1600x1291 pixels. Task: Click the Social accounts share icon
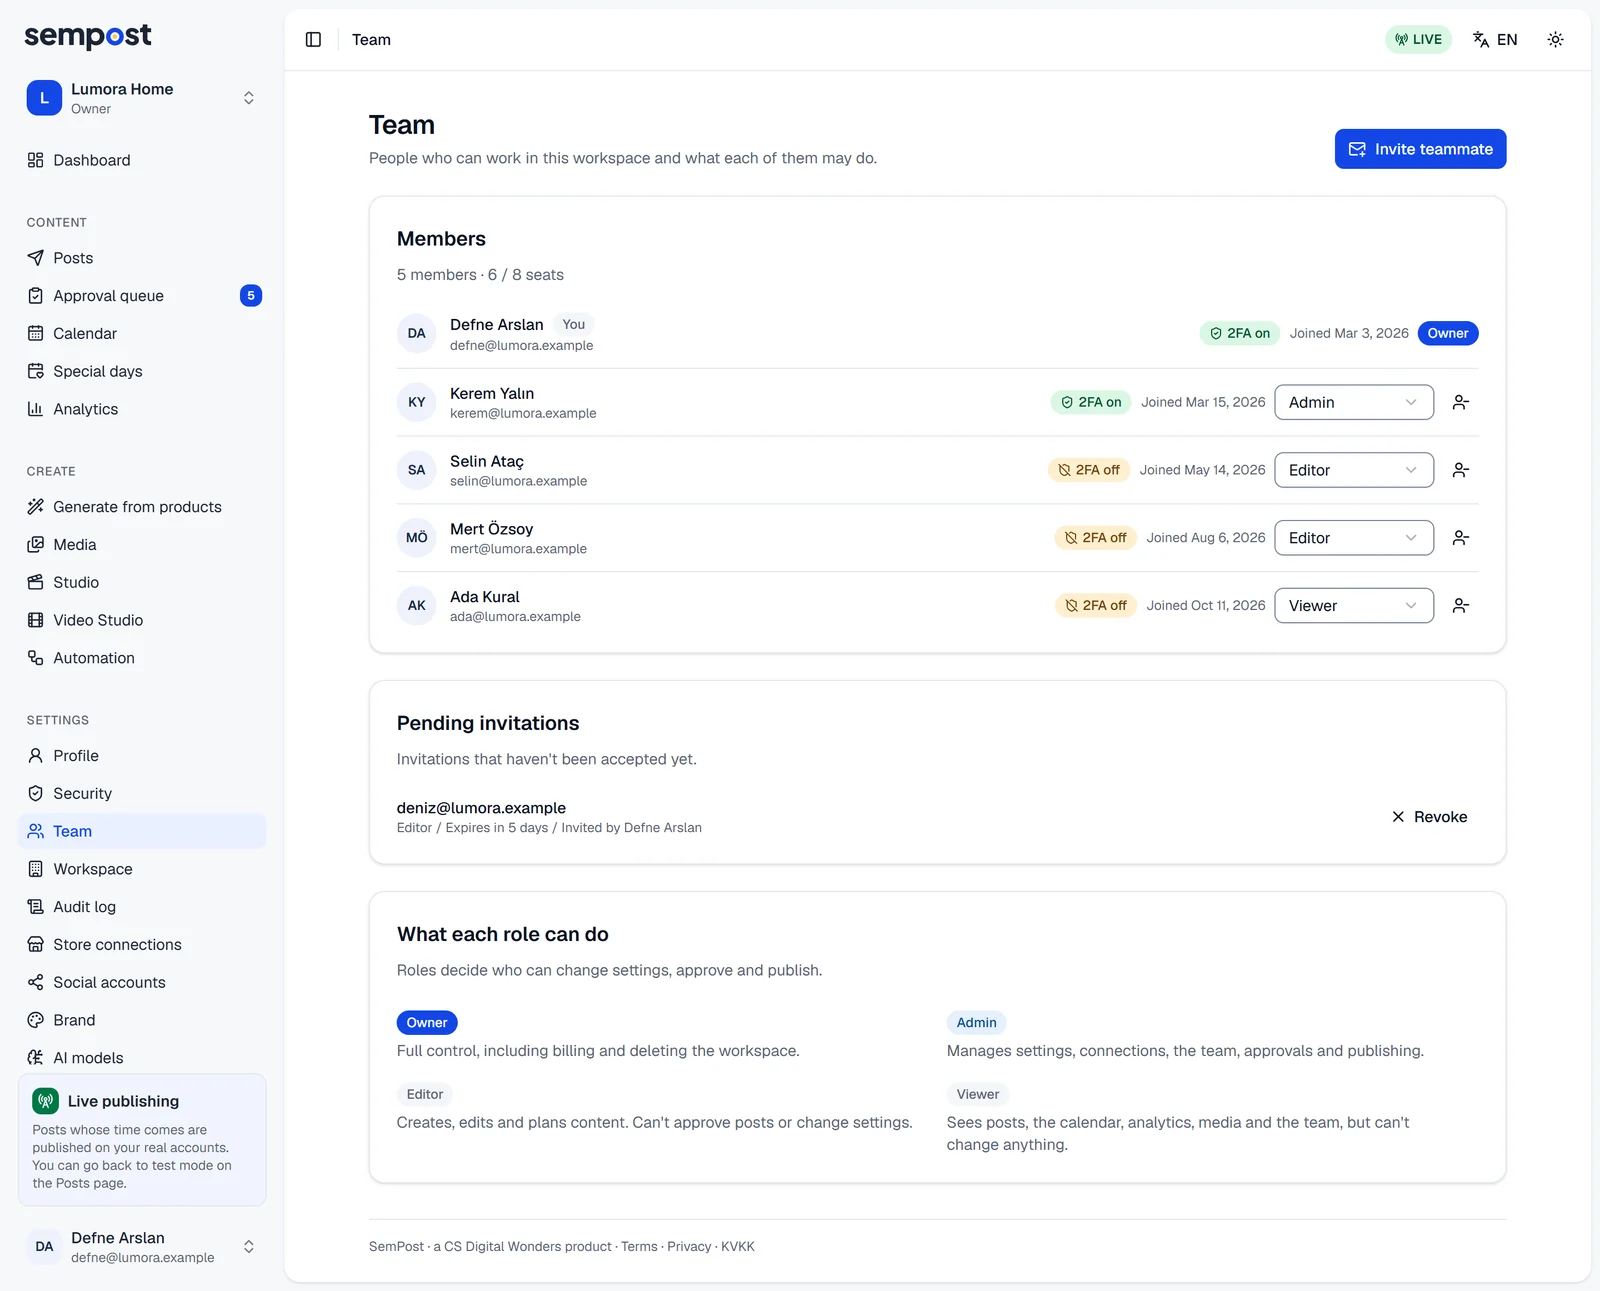pos(36,983)
